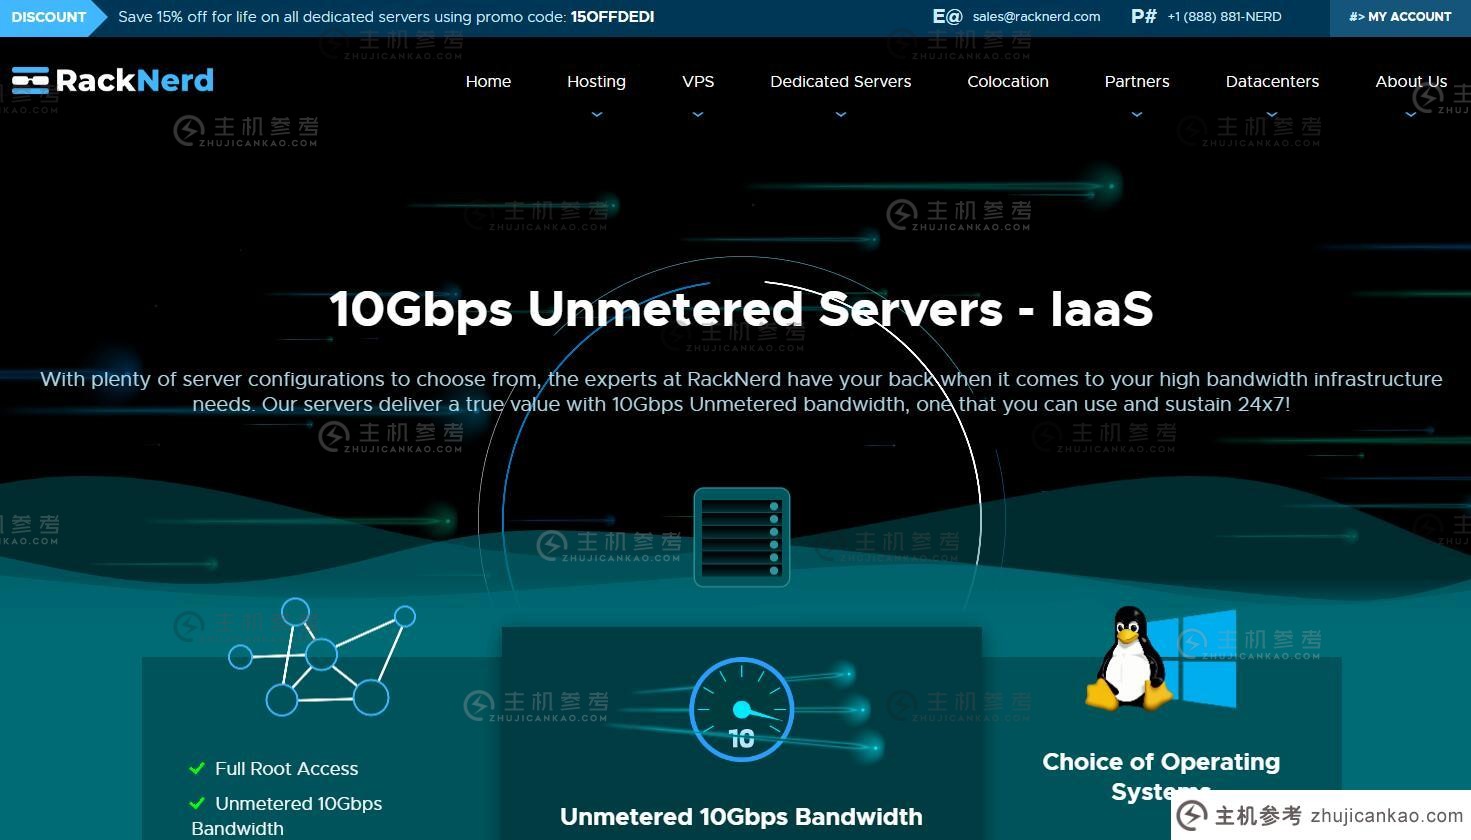Click the promo code 15OFFDEDI

click(612, 17)
